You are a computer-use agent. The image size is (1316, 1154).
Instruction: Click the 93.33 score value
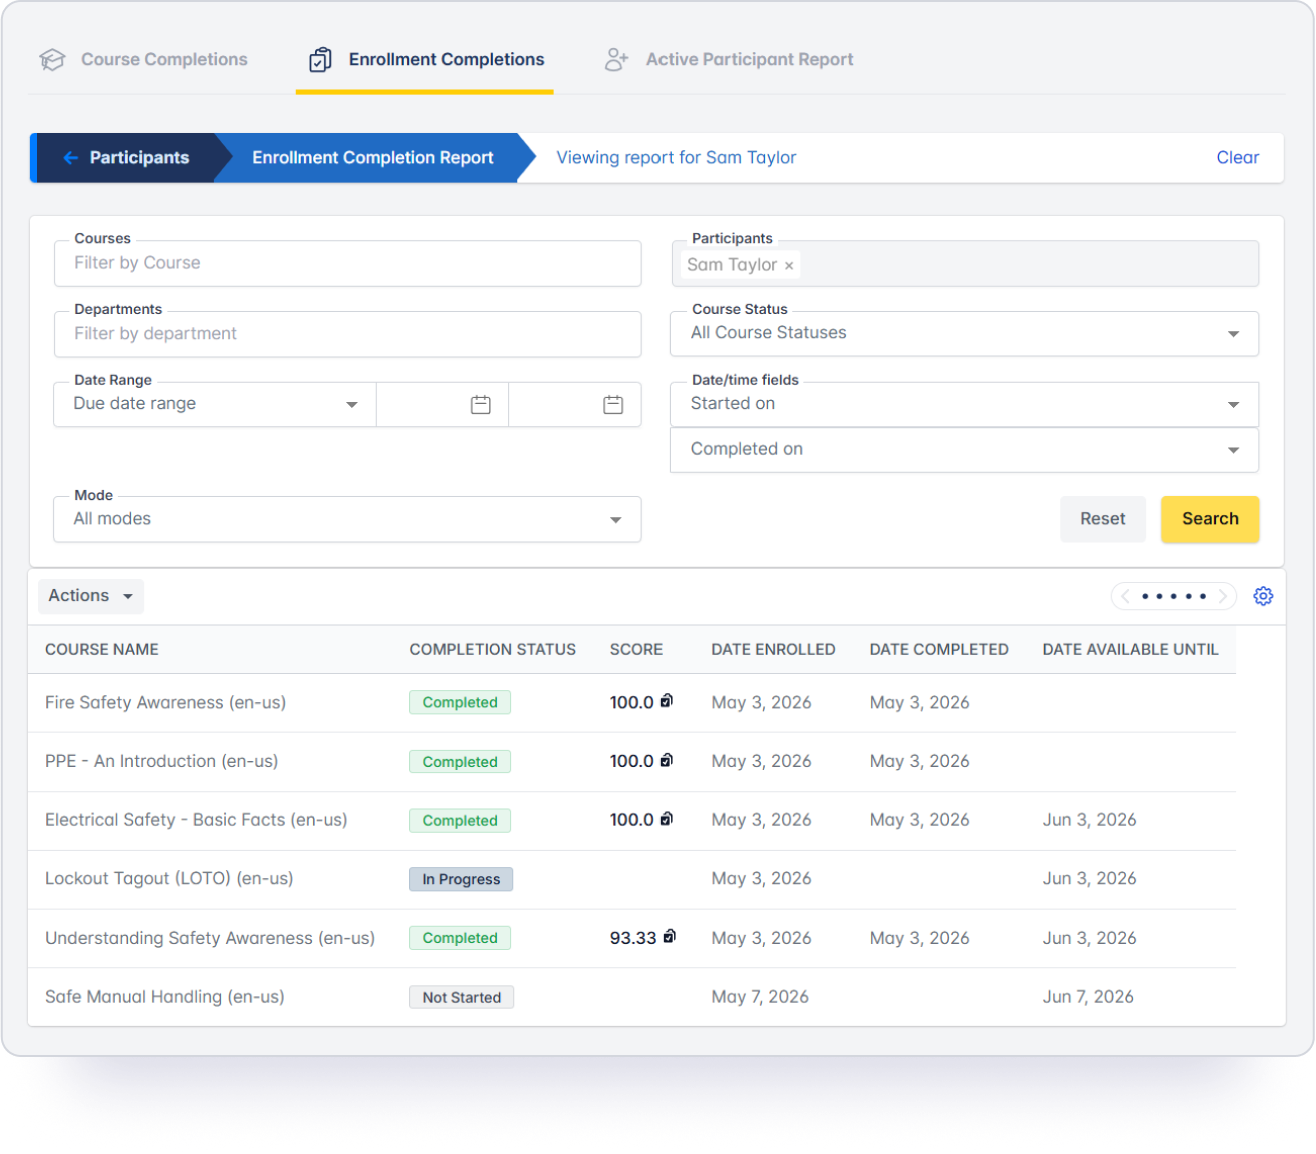pyautogui.click(x=633, y=938)
